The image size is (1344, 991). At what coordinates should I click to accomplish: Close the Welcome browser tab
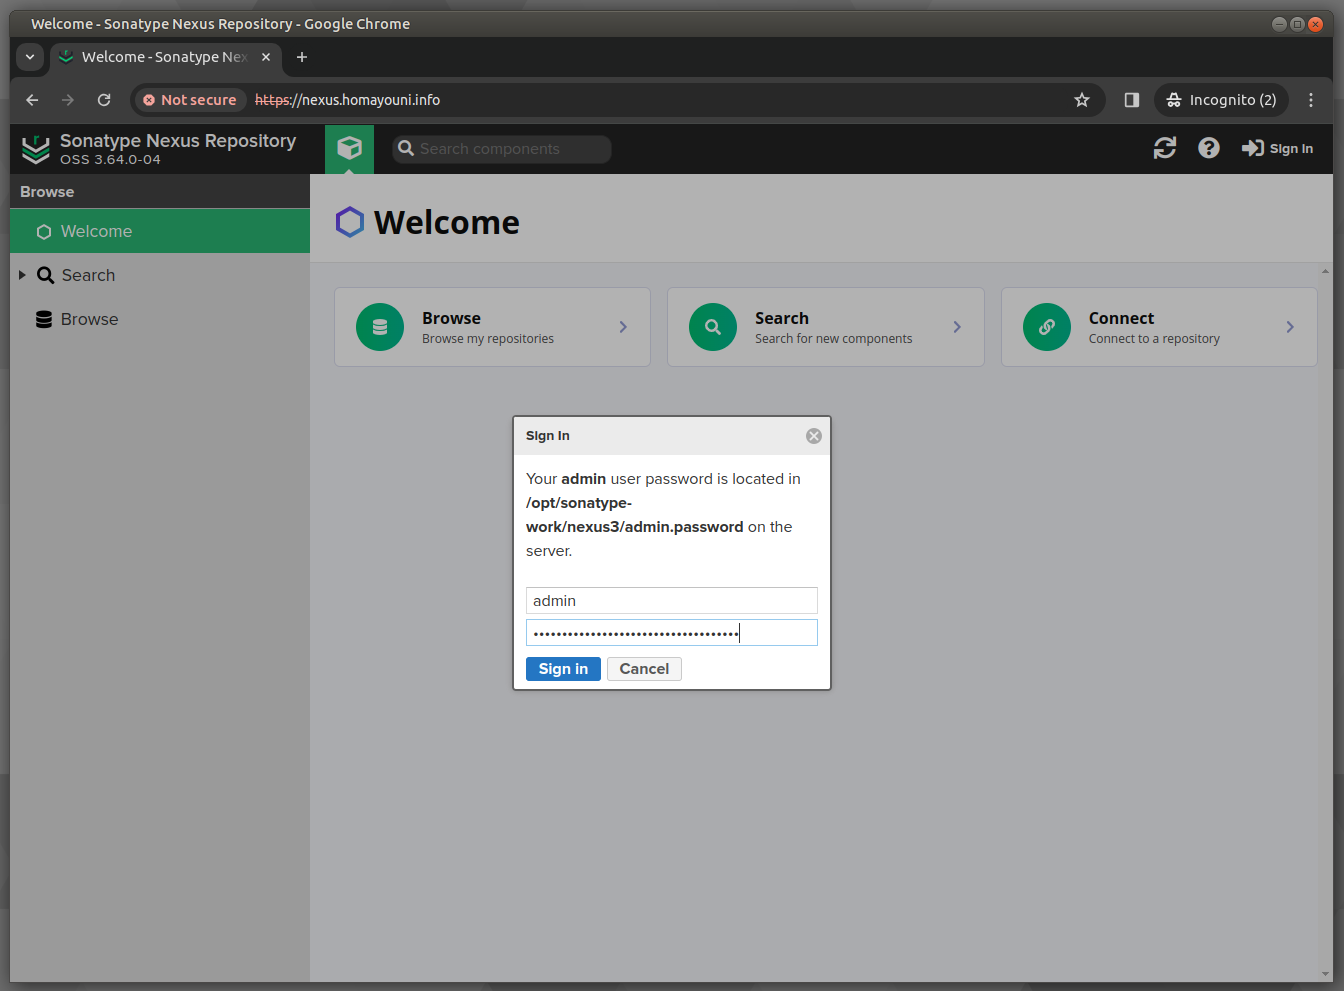[266, 57]
